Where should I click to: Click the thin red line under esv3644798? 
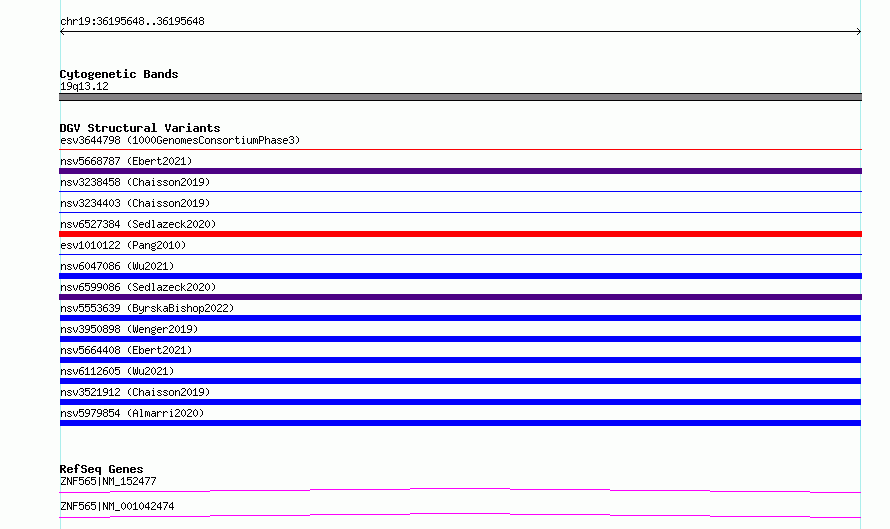(460, 149)
